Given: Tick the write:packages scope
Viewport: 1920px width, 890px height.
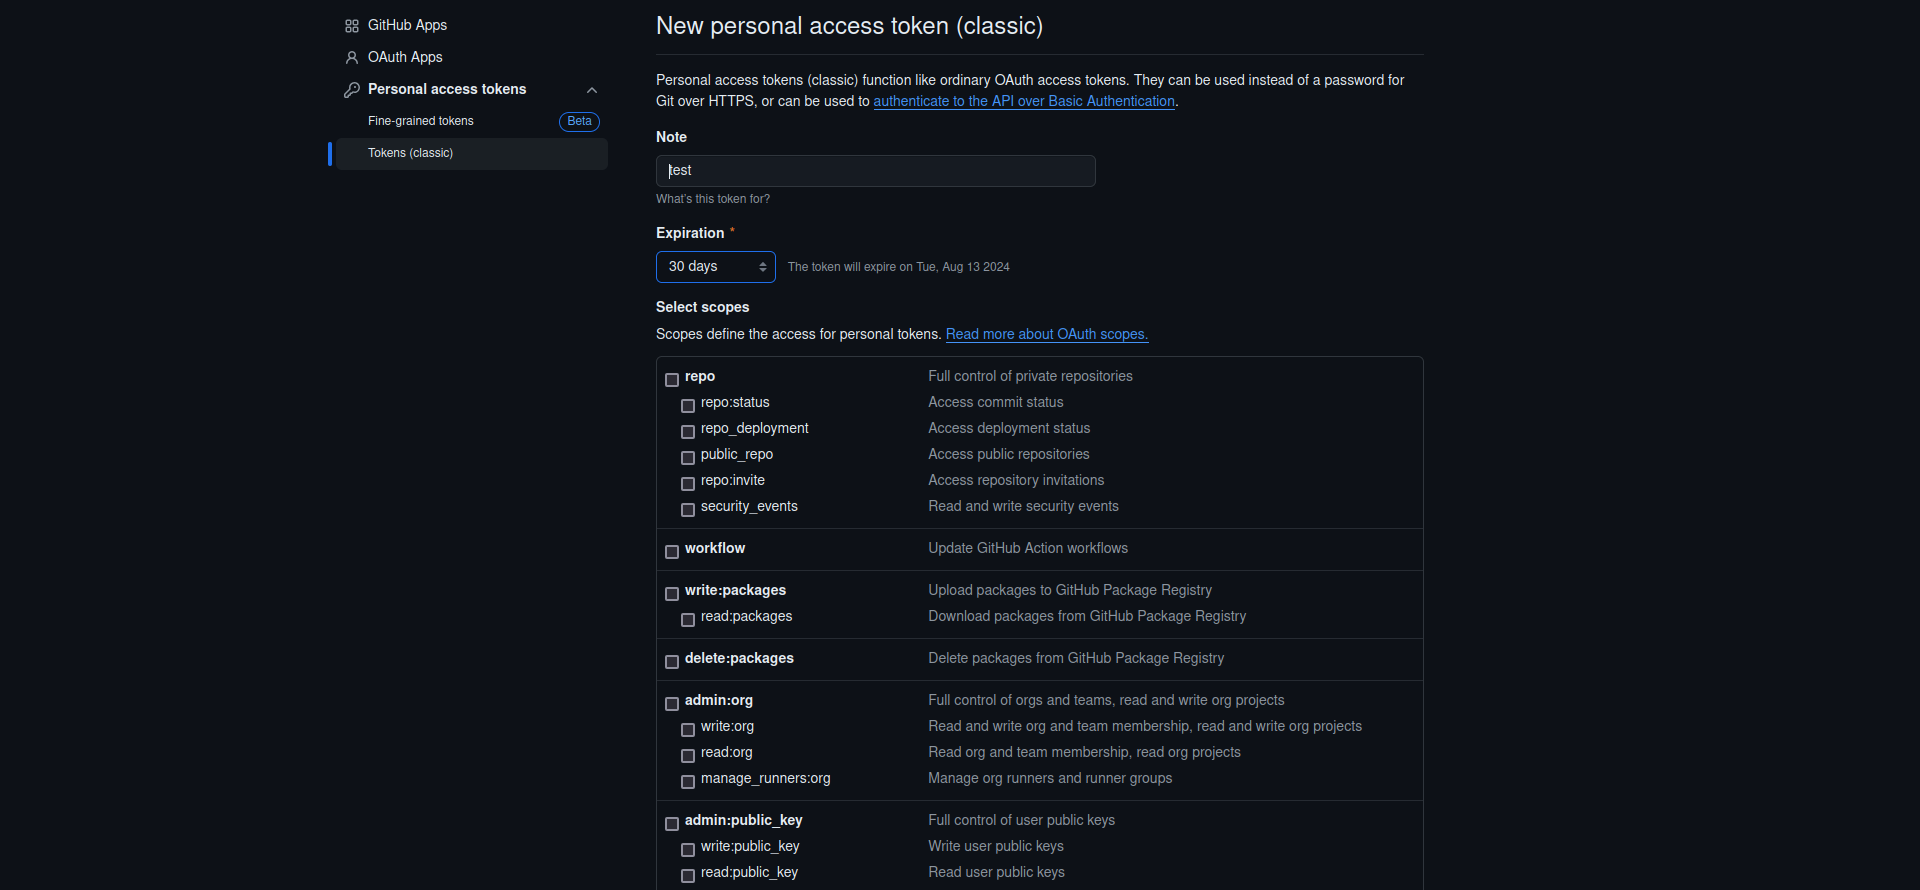Looking at the screenshot, I should 672,594.
